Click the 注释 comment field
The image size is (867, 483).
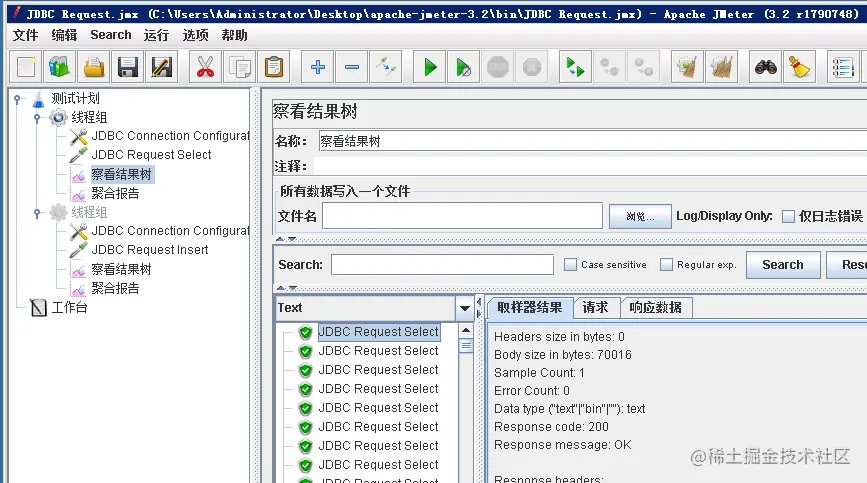591,166
